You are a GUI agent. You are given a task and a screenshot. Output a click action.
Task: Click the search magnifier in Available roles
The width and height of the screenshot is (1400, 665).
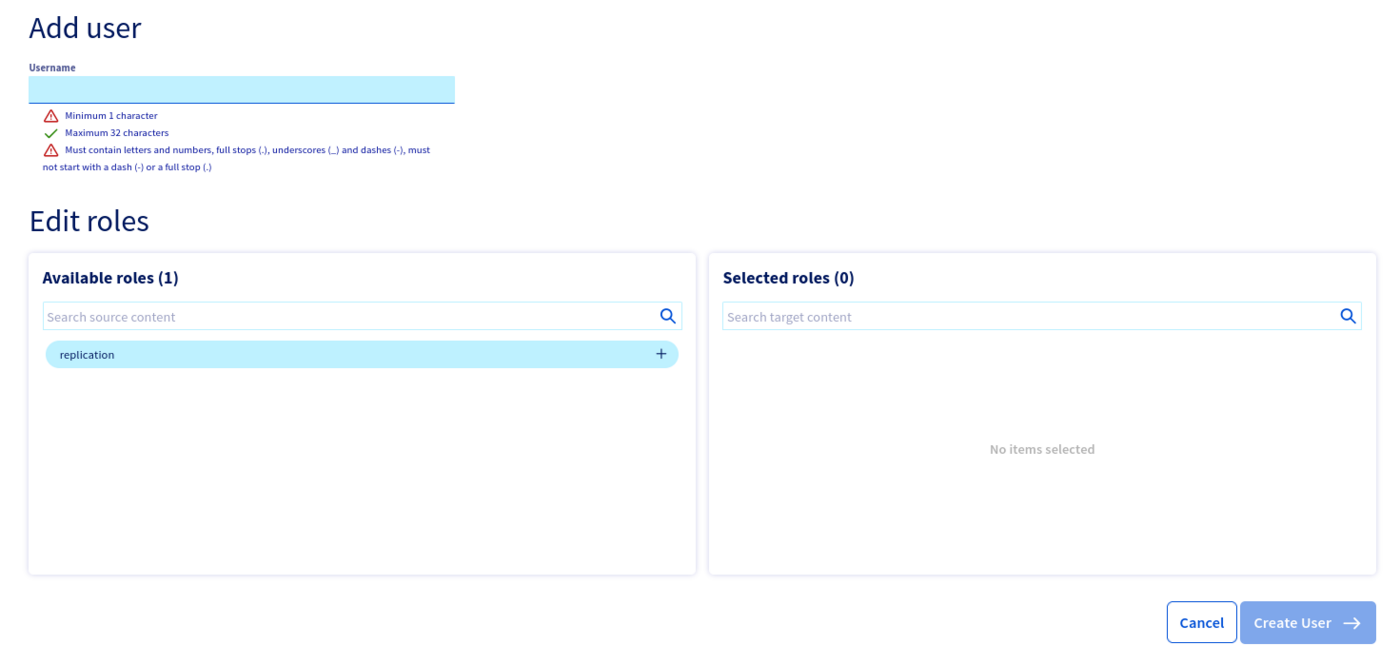pos(668,316)
